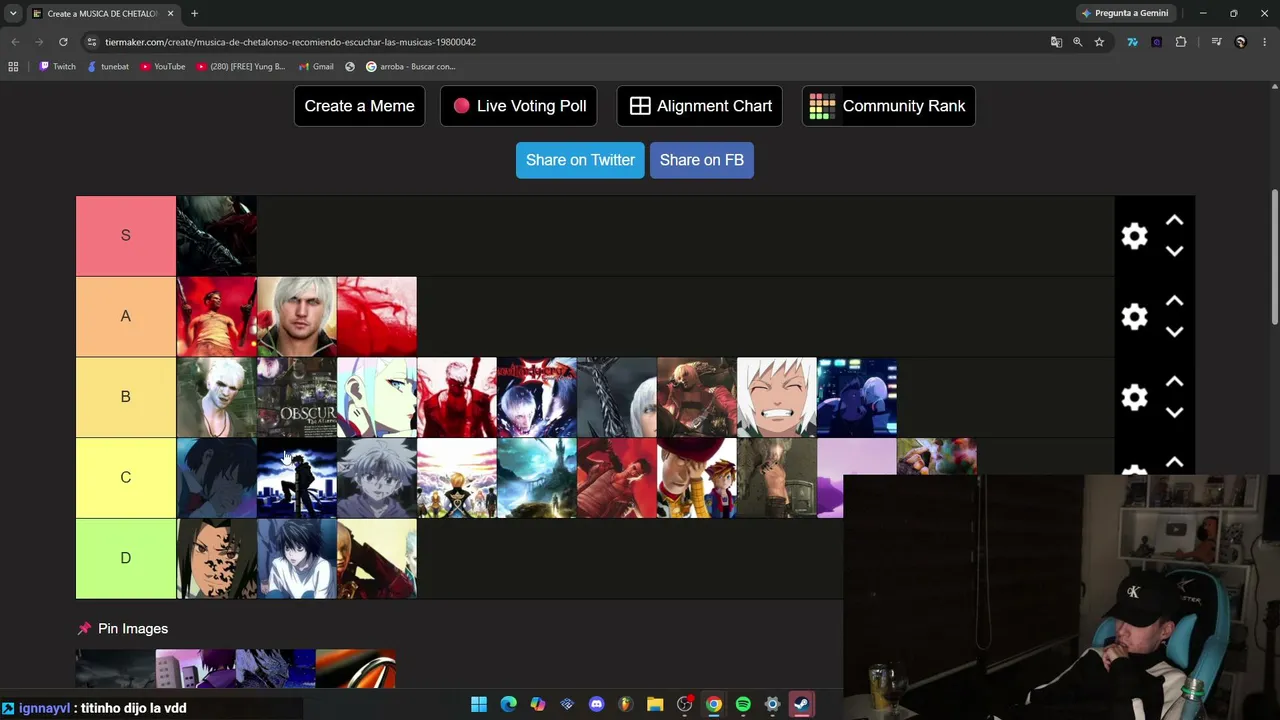Open settings gear for the A tier row
Image resolution: width=1280 pixels, height=720 pixels.
(x=1134, y=317)
